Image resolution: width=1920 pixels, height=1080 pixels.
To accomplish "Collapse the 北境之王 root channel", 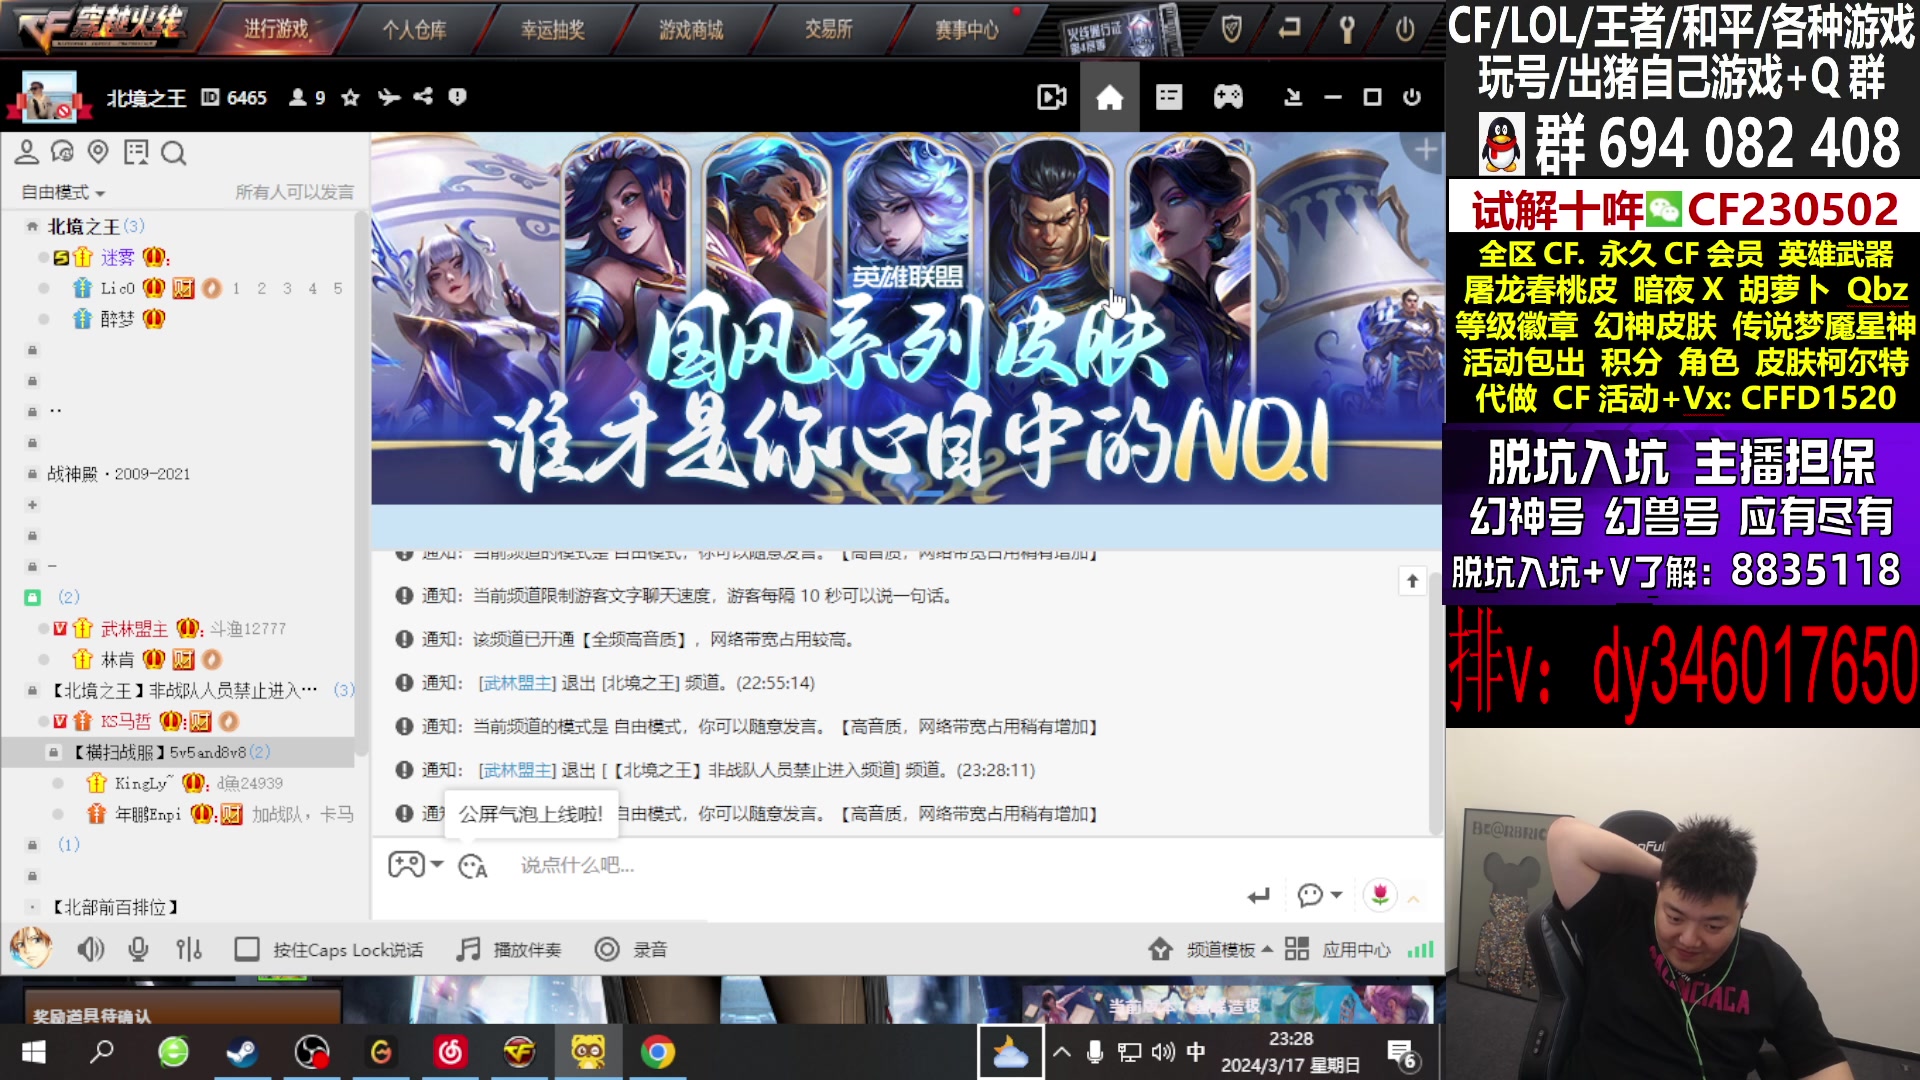I will pyautogui.click(x=32, y=227).
